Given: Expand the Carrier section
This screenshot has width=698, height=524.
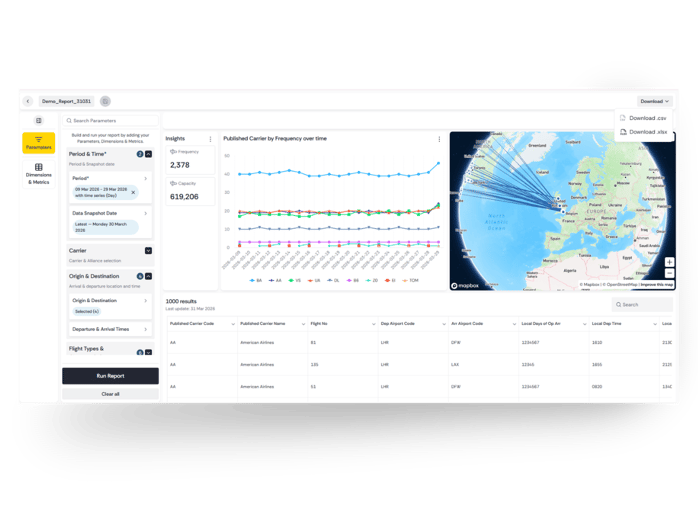Looking at the screenshot, I should tap(148, 250).
